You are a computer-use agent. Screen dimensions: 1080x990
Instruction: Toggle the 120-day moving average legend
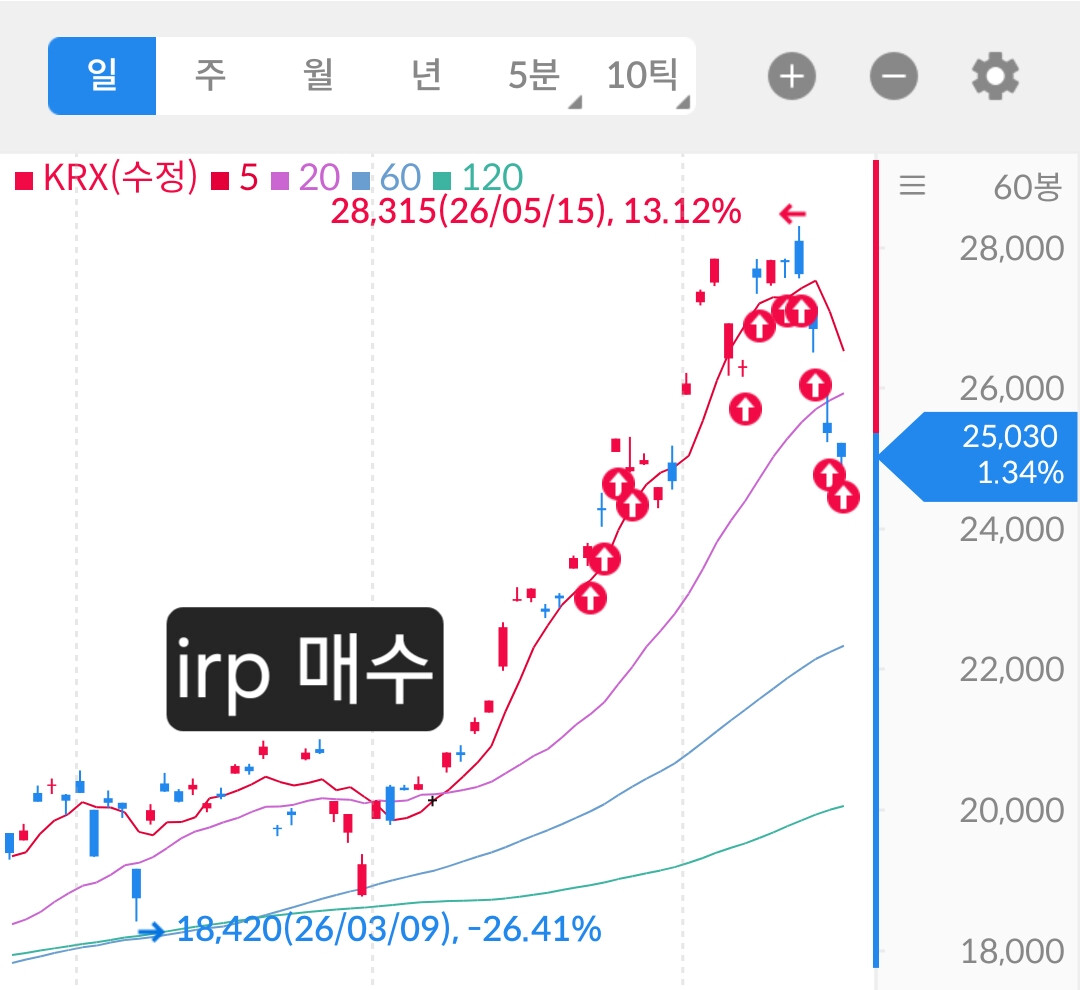(x=478, y=179)
